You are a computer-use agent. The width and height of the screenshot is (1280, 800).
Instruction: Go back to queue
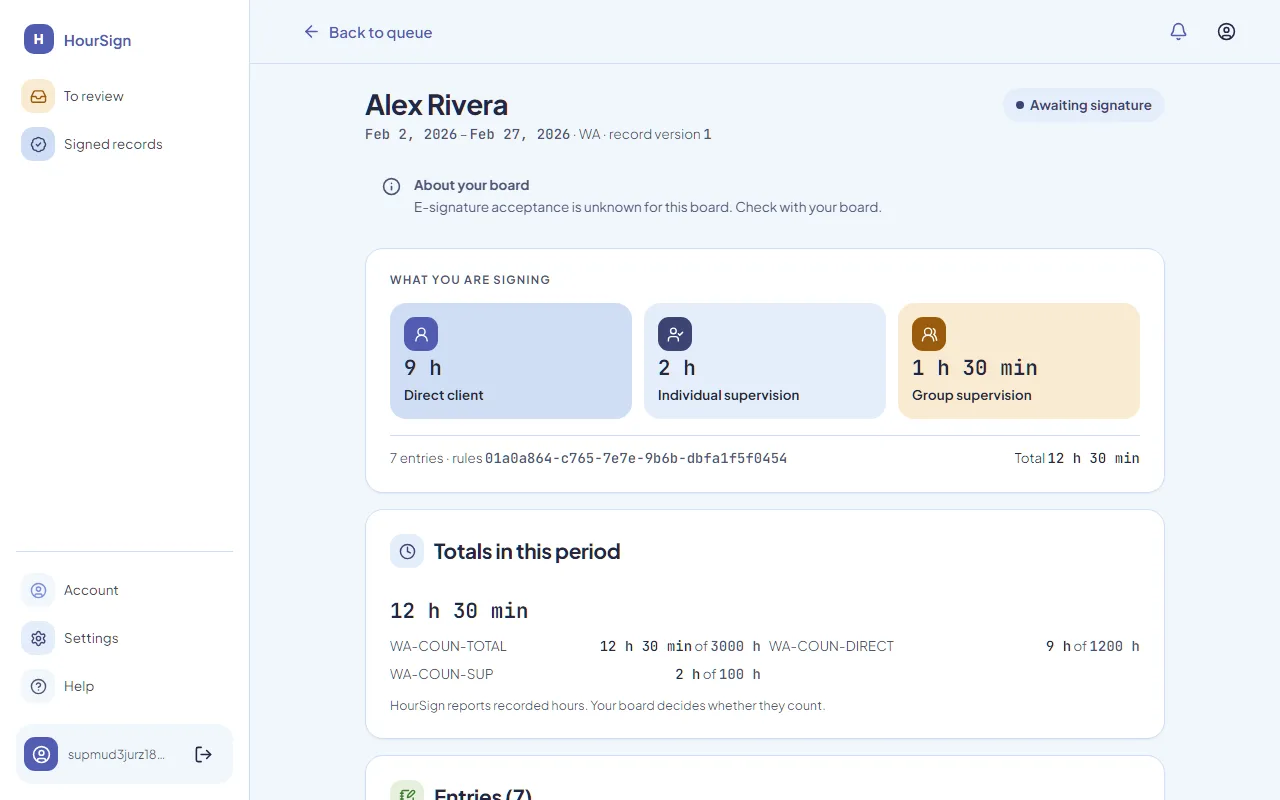368,32
